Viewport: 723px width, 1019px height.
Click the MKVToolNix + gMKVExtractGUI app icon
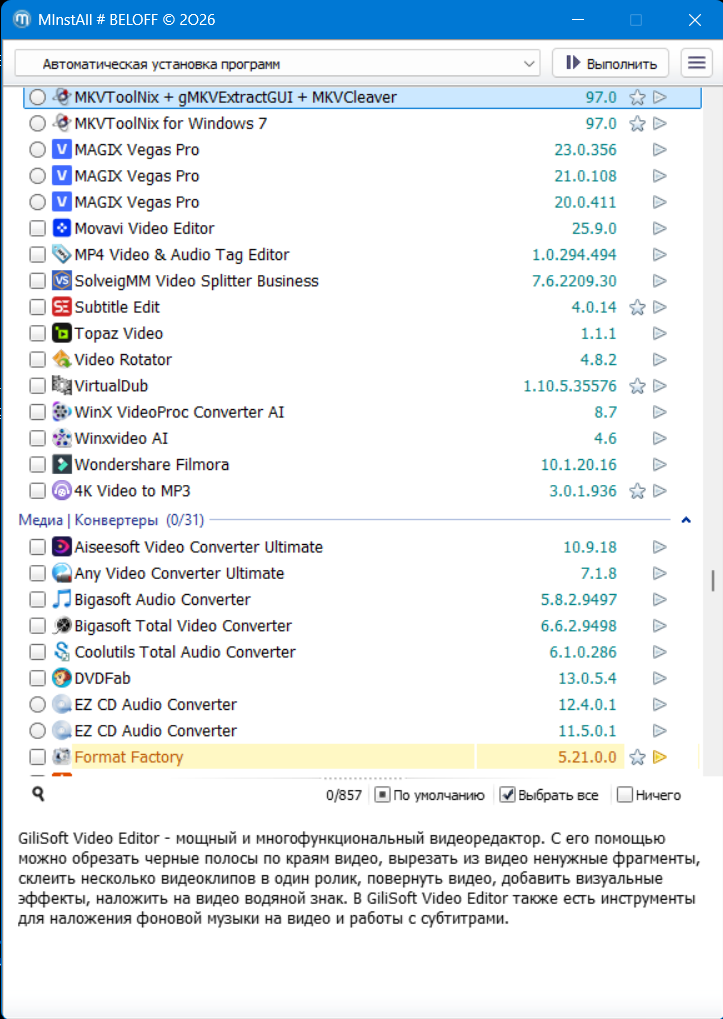pyautogui.click(x=61, y=97)
